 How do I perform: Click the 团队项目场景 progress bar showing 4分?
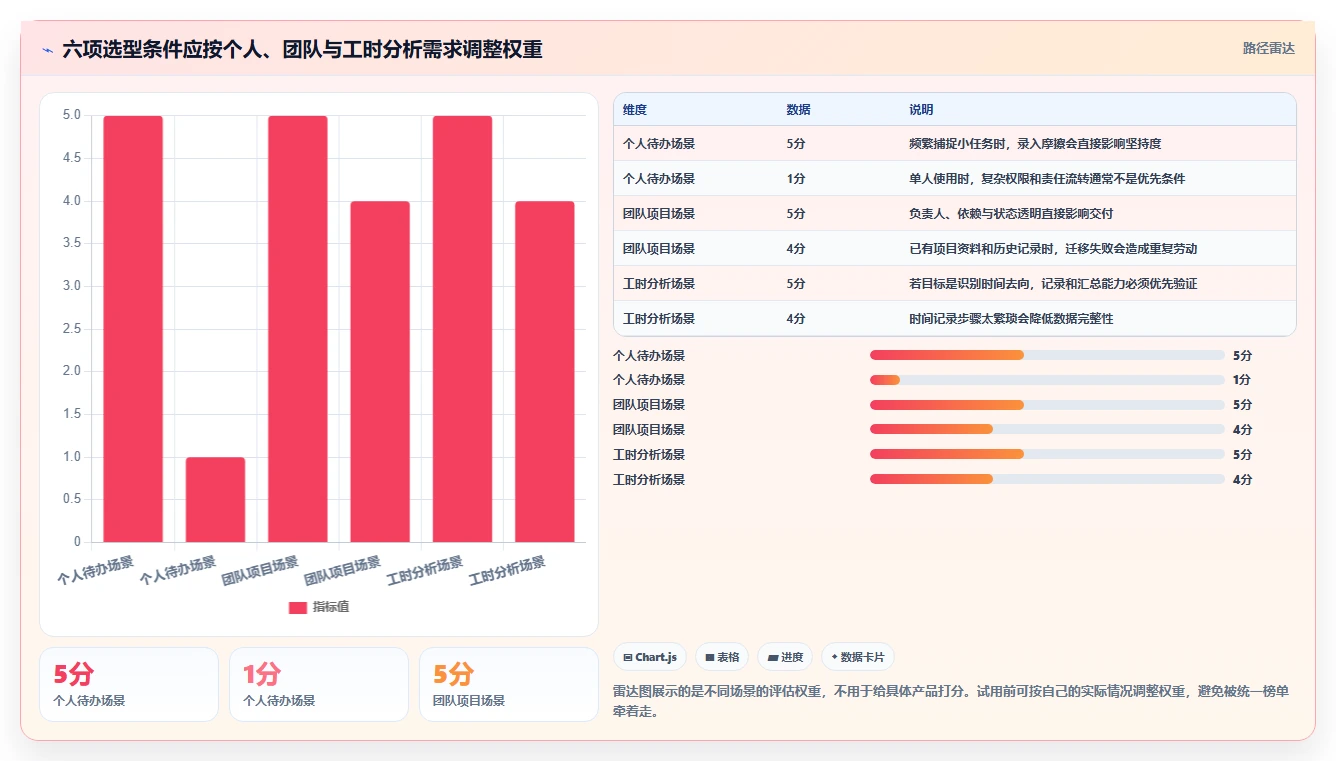[x=1047, y=429]
